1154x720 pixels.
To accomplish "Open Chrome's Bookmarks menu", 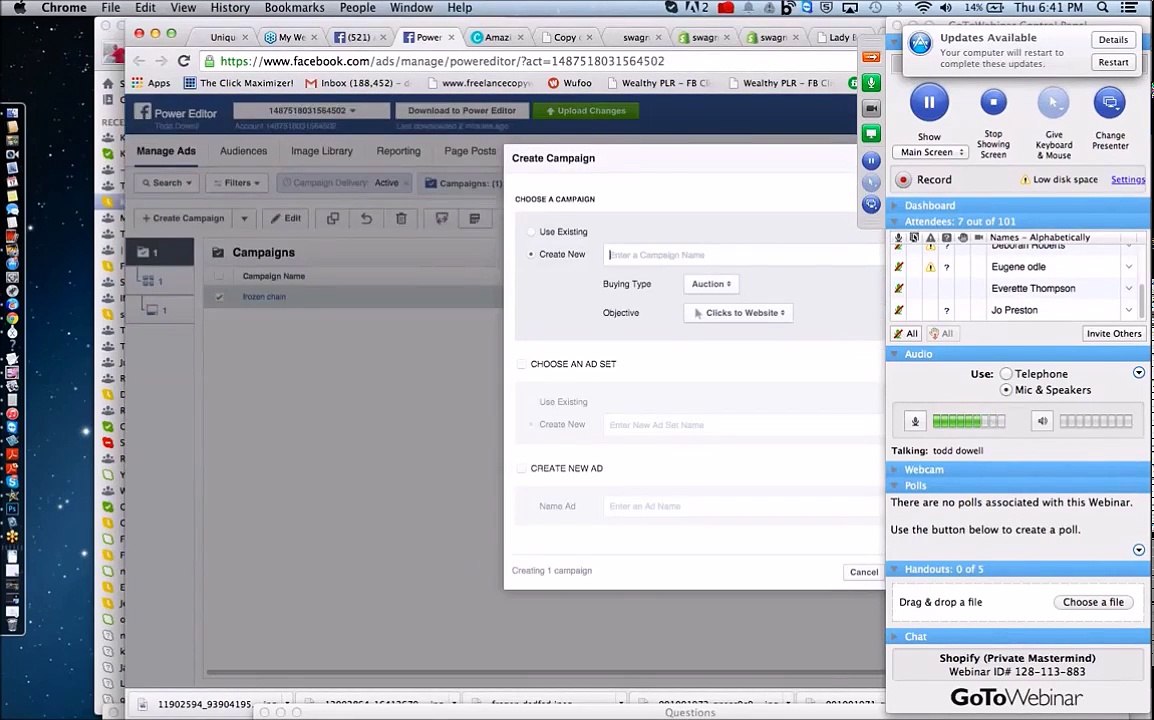I will point(294,7).
